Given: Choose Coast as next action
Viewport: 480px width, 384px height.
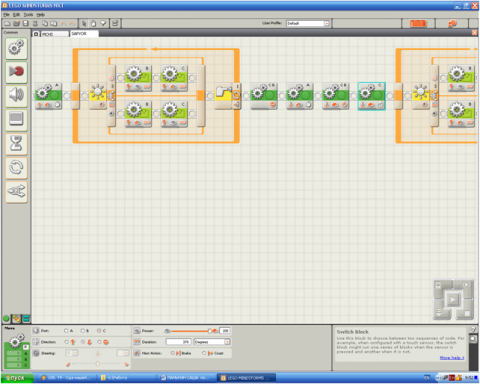Looking at the screenshot, I should coord(204,353).
